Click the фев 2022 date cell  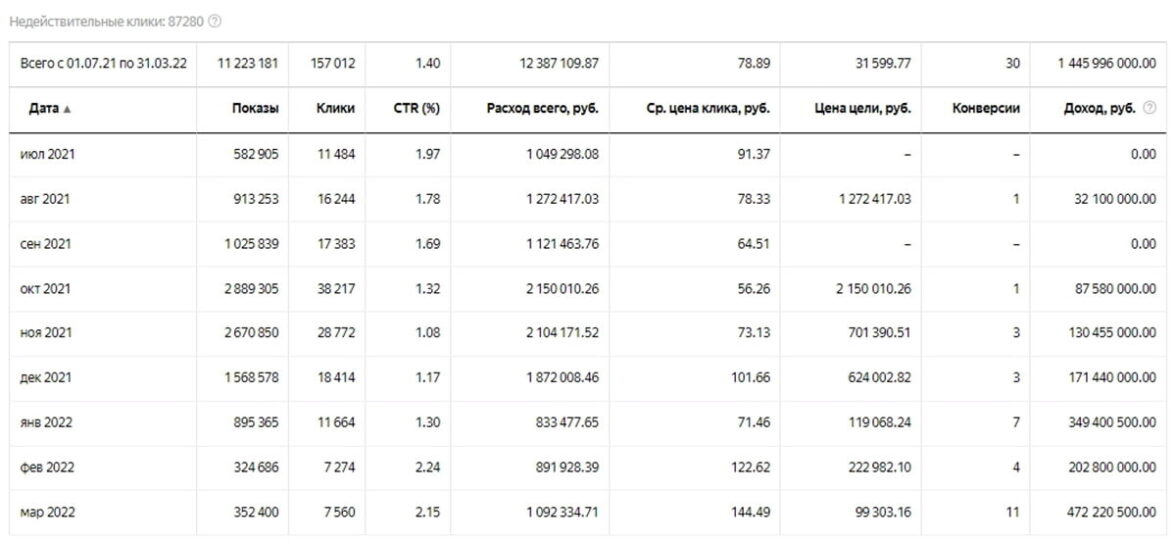[x=46, y=467]
